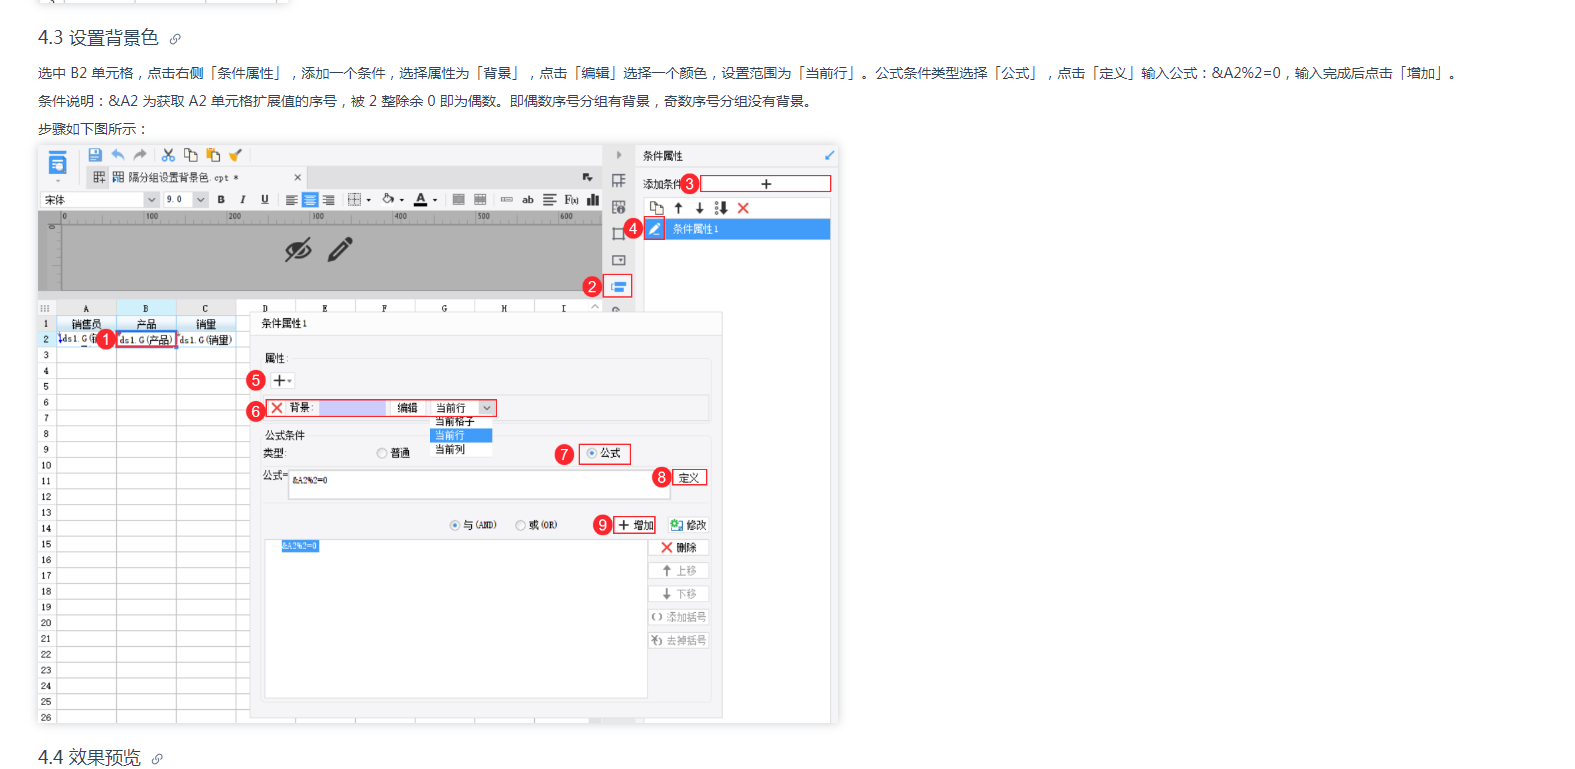Click the move down arrow in condition list
This screenshot has width=1575, height=769.
pos(699,208)
